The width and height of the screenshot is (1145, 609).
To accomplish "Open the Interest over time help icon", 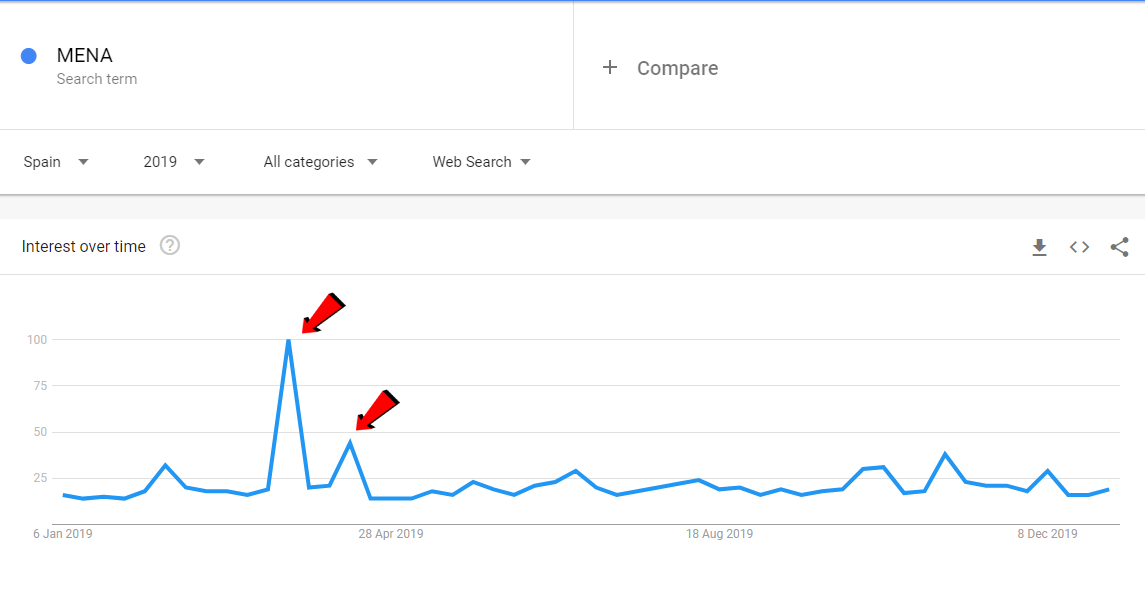I will [x=169, y=245].
